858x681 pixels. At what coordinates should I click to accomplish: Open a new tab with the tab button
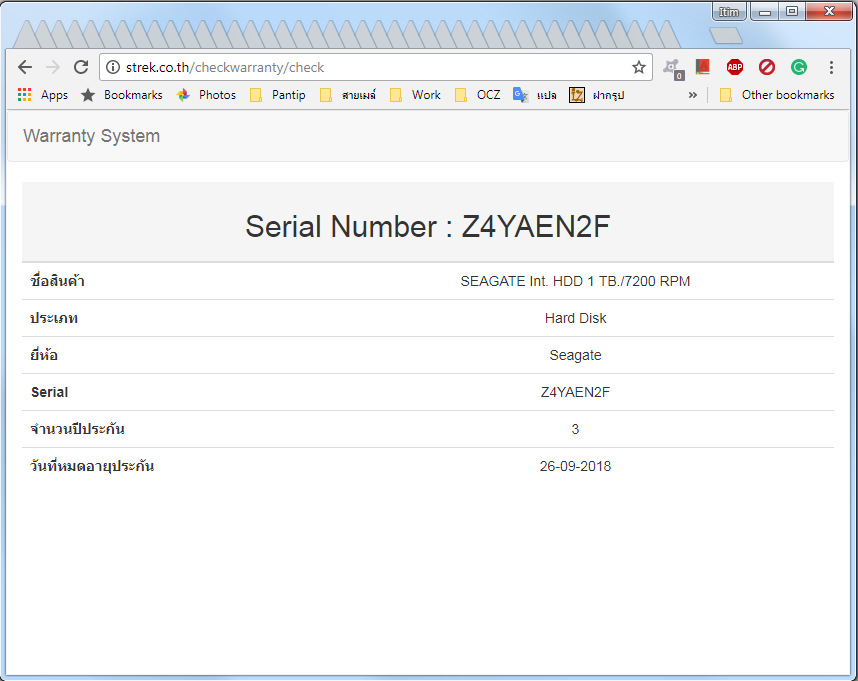[726, 36]
